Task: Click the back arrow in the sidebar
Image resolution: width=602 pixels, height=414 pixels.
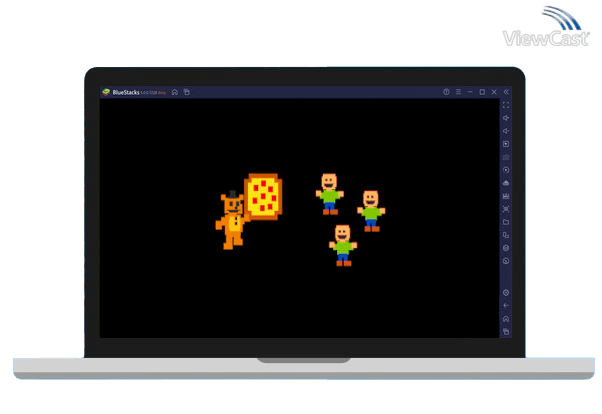Action: click(x=506, y=306)
